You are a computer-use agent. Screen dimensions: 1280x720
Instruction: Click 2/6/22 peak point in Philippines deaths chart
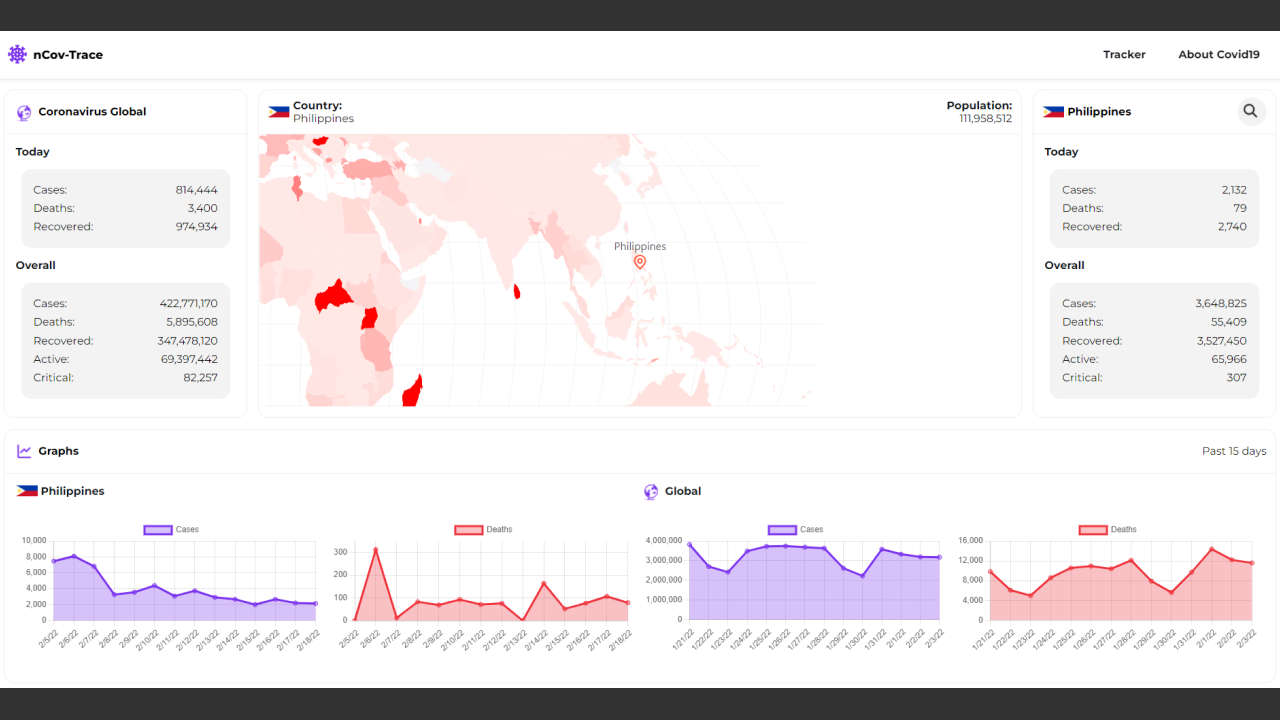click(376, 549)
